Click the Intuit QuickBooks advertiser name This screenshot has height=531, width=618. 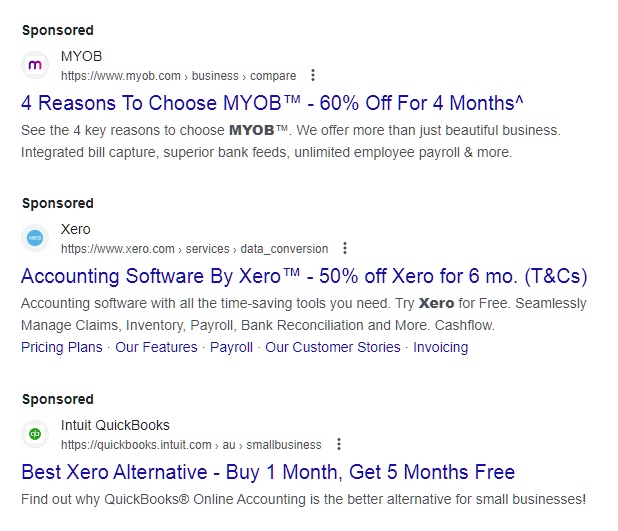tap(115, 425)
